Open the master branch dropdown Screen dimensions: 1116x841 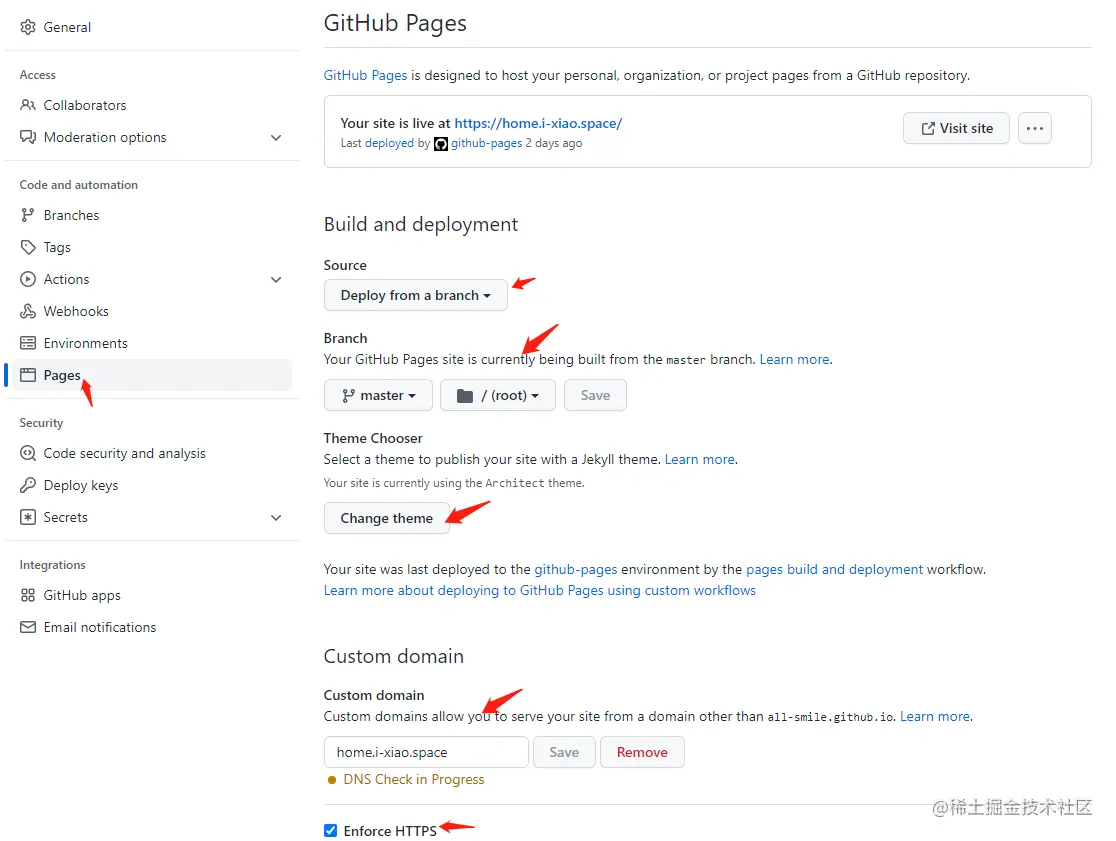378,396
